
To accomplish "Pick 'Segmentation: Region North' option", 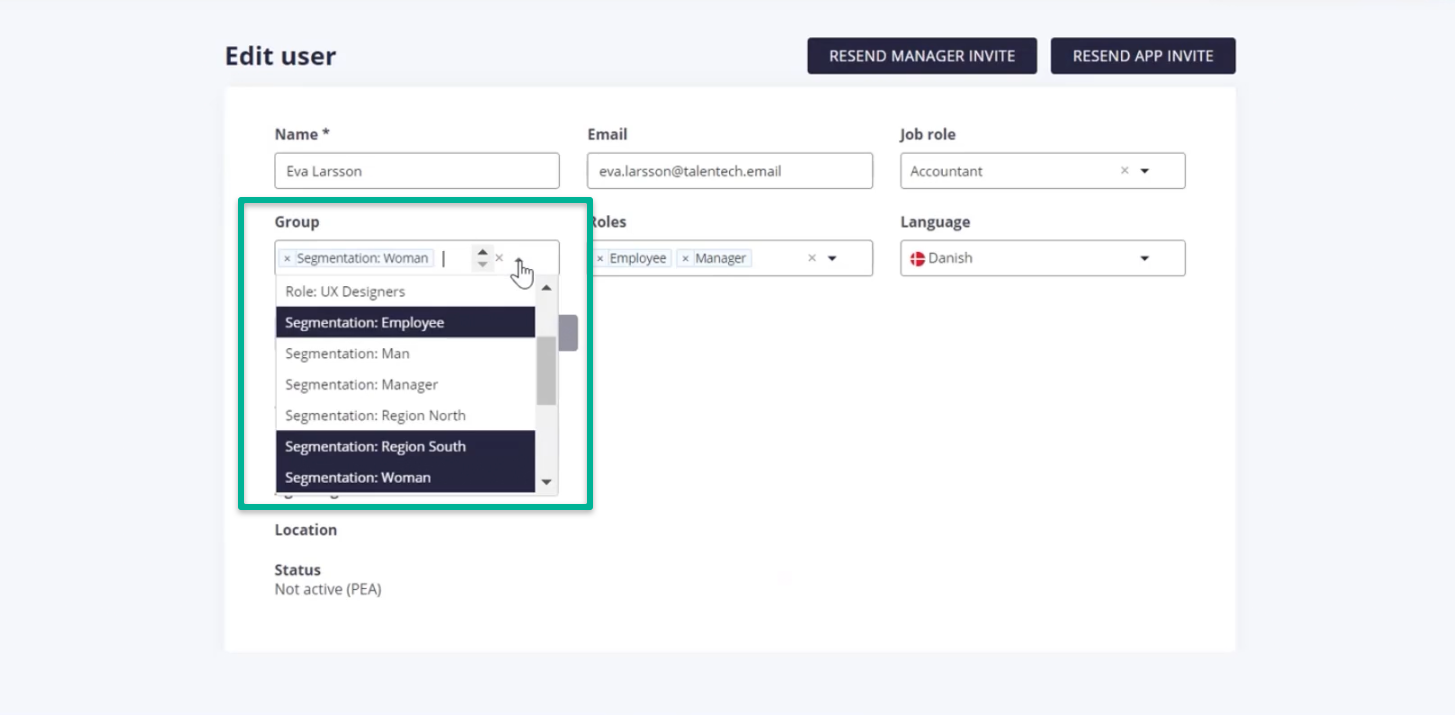I will click(x=406, y=415).
